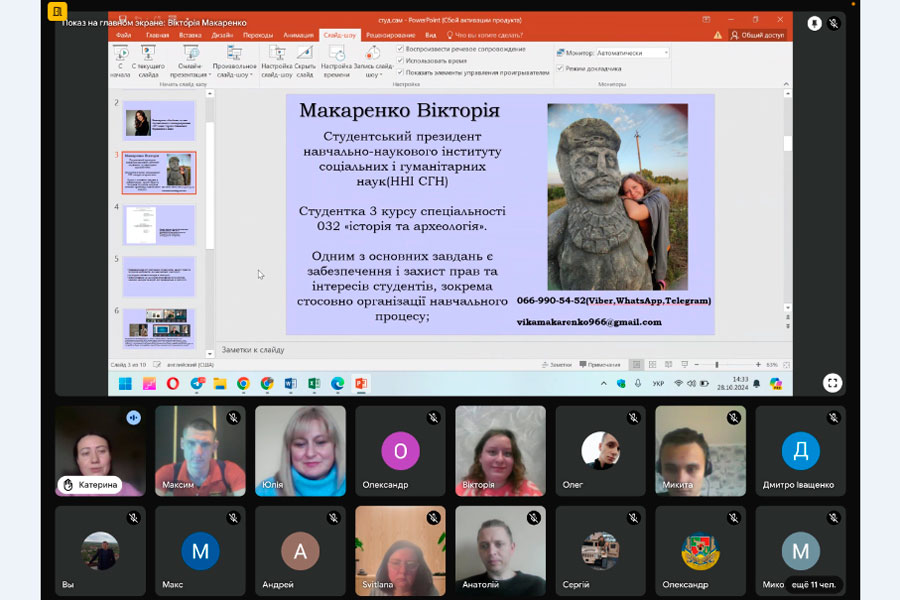Start slideshow from beginning icon

(x=120, y=55)
